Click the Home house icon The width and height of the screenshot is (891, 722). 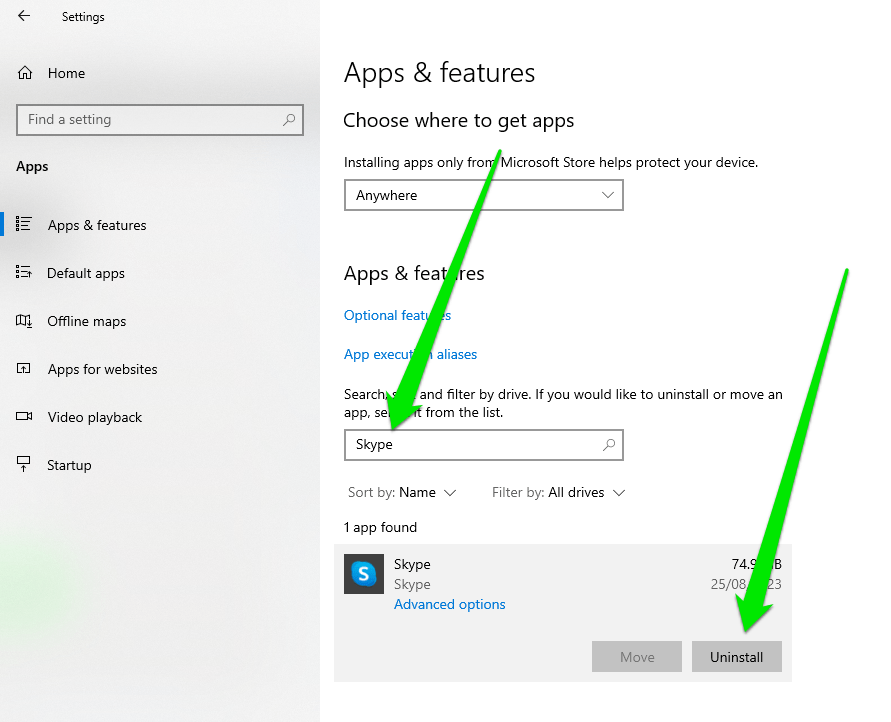[25, 73]
